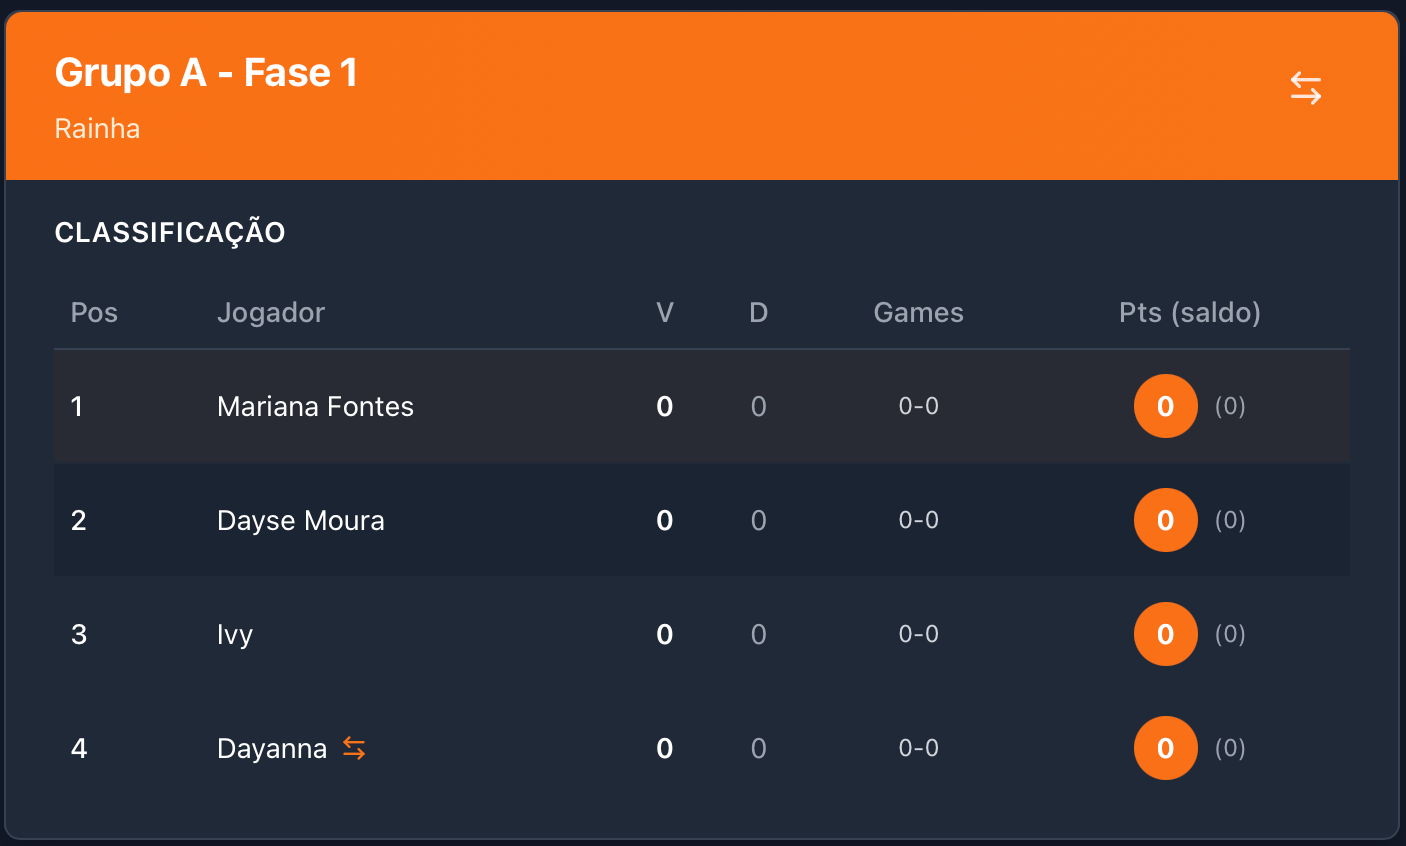Click the Pts (saldo) column header
This screenshot has height=846, width=1406.
click(1189, 312)
